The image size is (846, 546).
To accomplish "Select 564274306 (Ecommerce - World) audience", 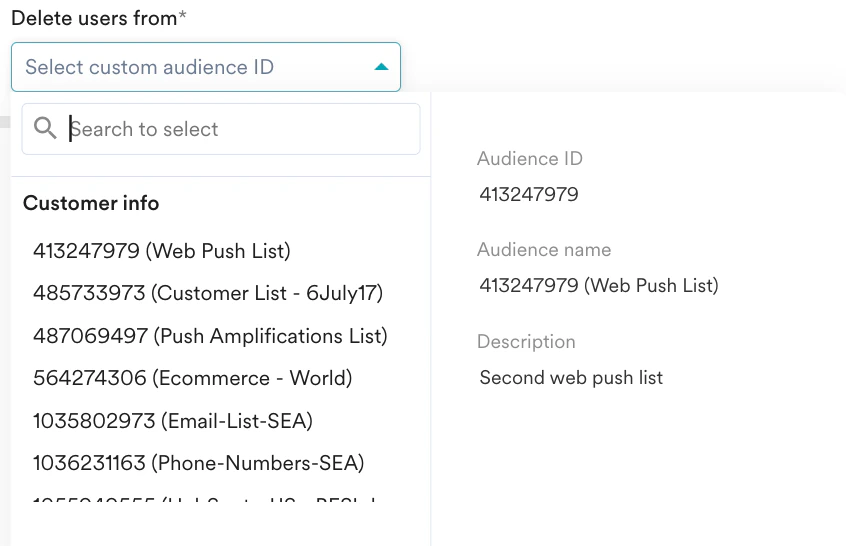I will click(x=192, y=378).
